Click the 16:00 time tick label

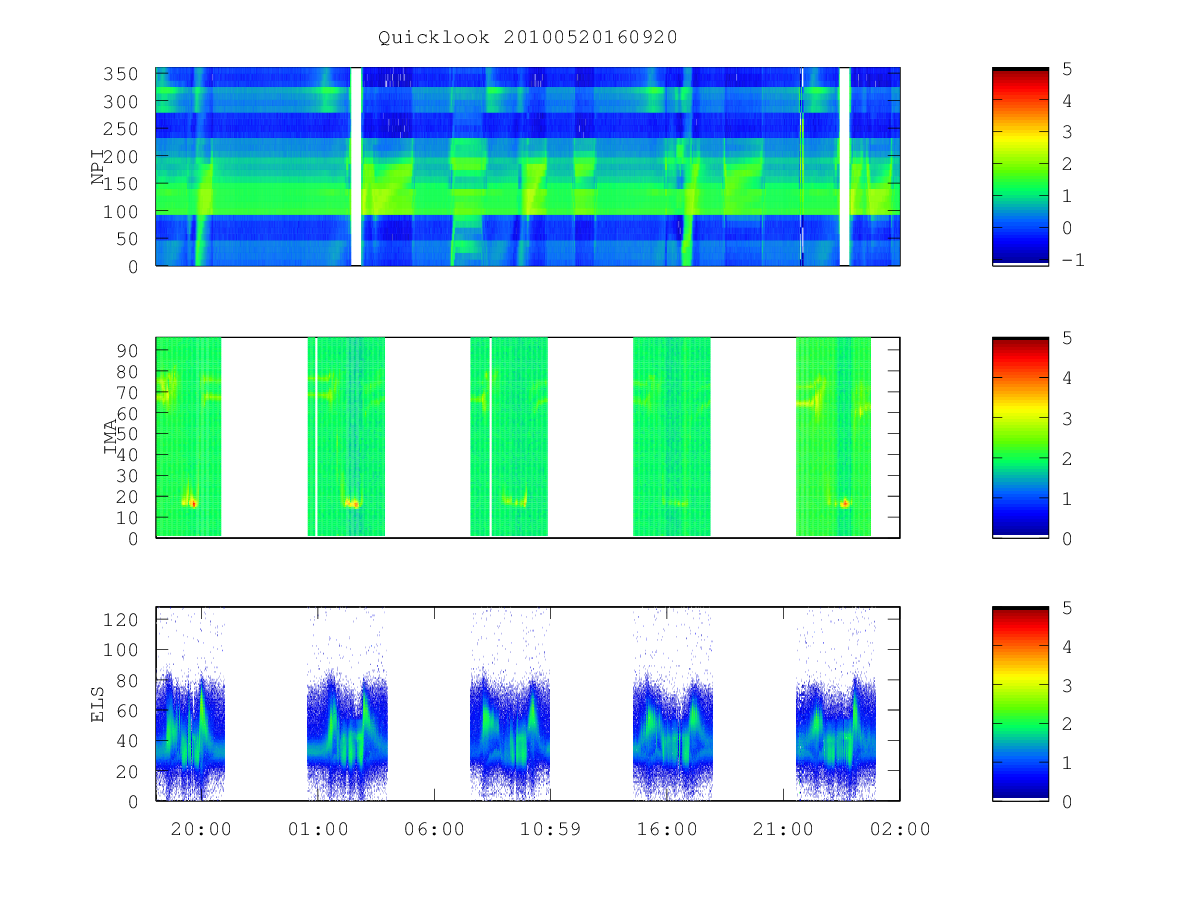point(667,828)
